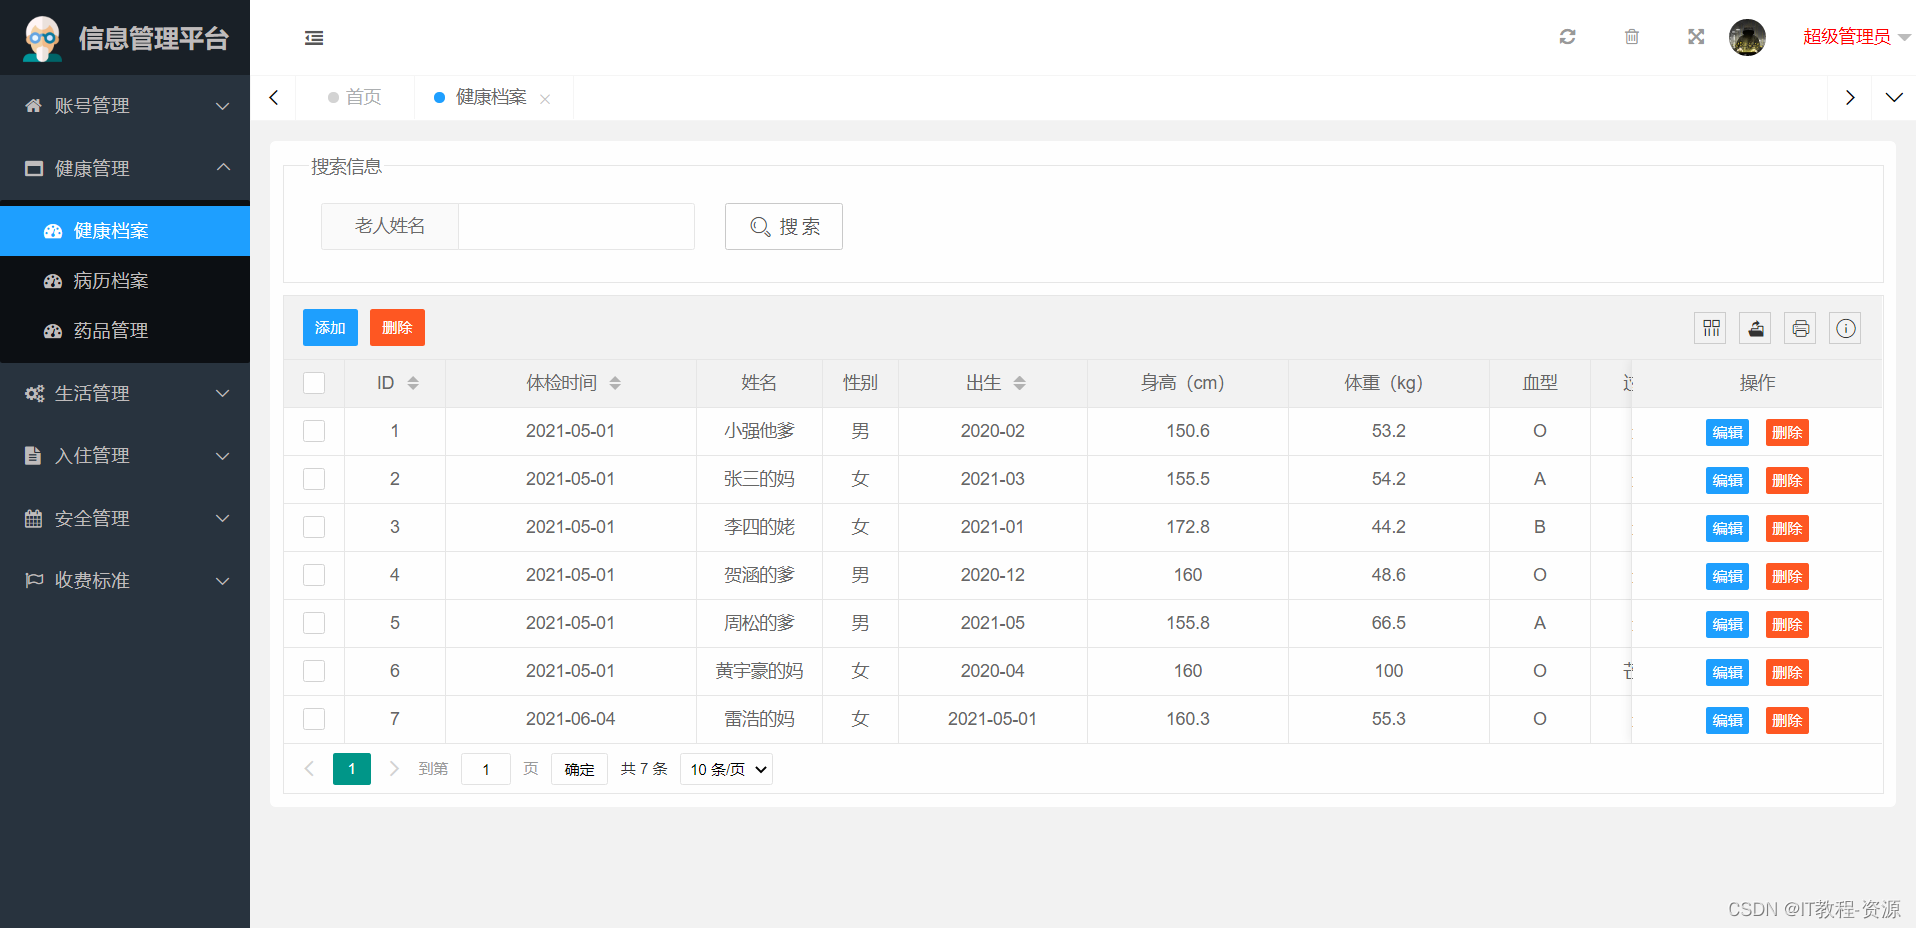Click the 共 7 条 total text

(644, 769)
